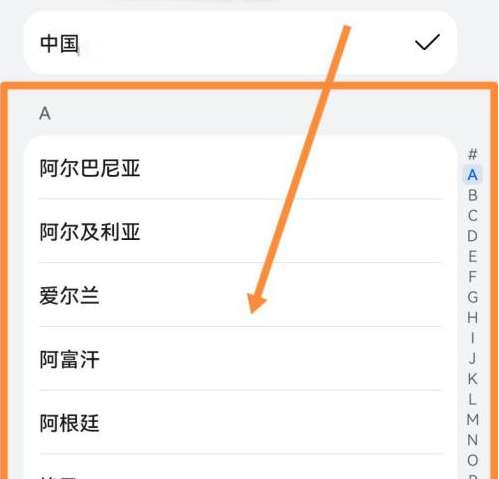This screenshot has width=499, height=479.
Task: Choose 阿尔及利亚 from the list
Action: pos(240,232)
